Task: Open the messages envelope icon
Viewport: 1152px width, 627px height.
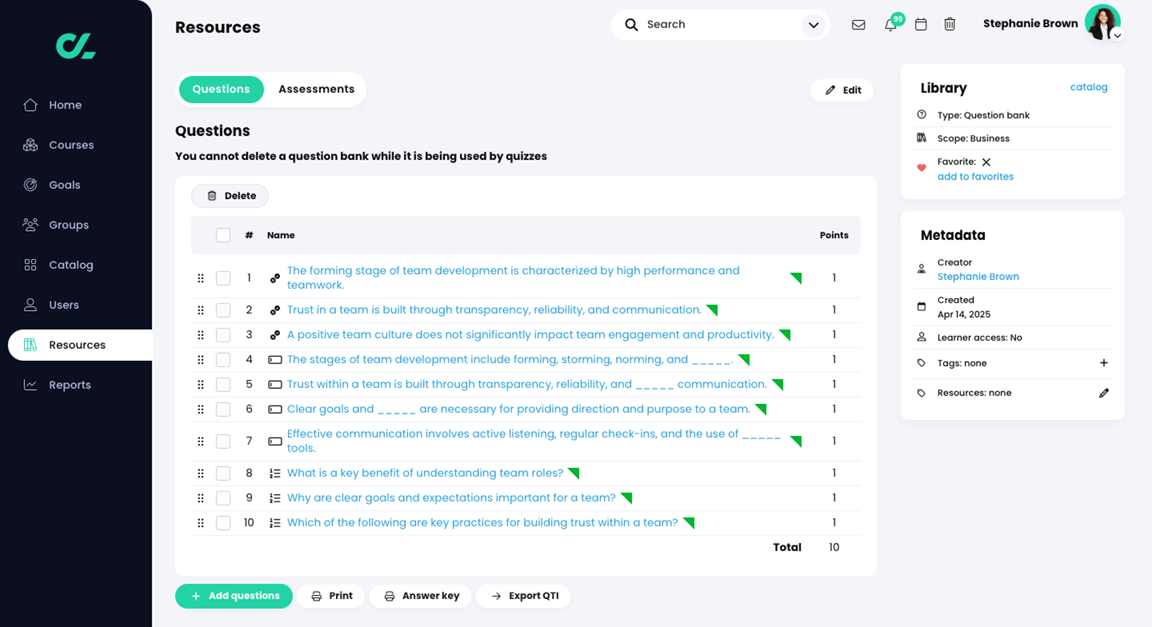Action: [858, 24]
